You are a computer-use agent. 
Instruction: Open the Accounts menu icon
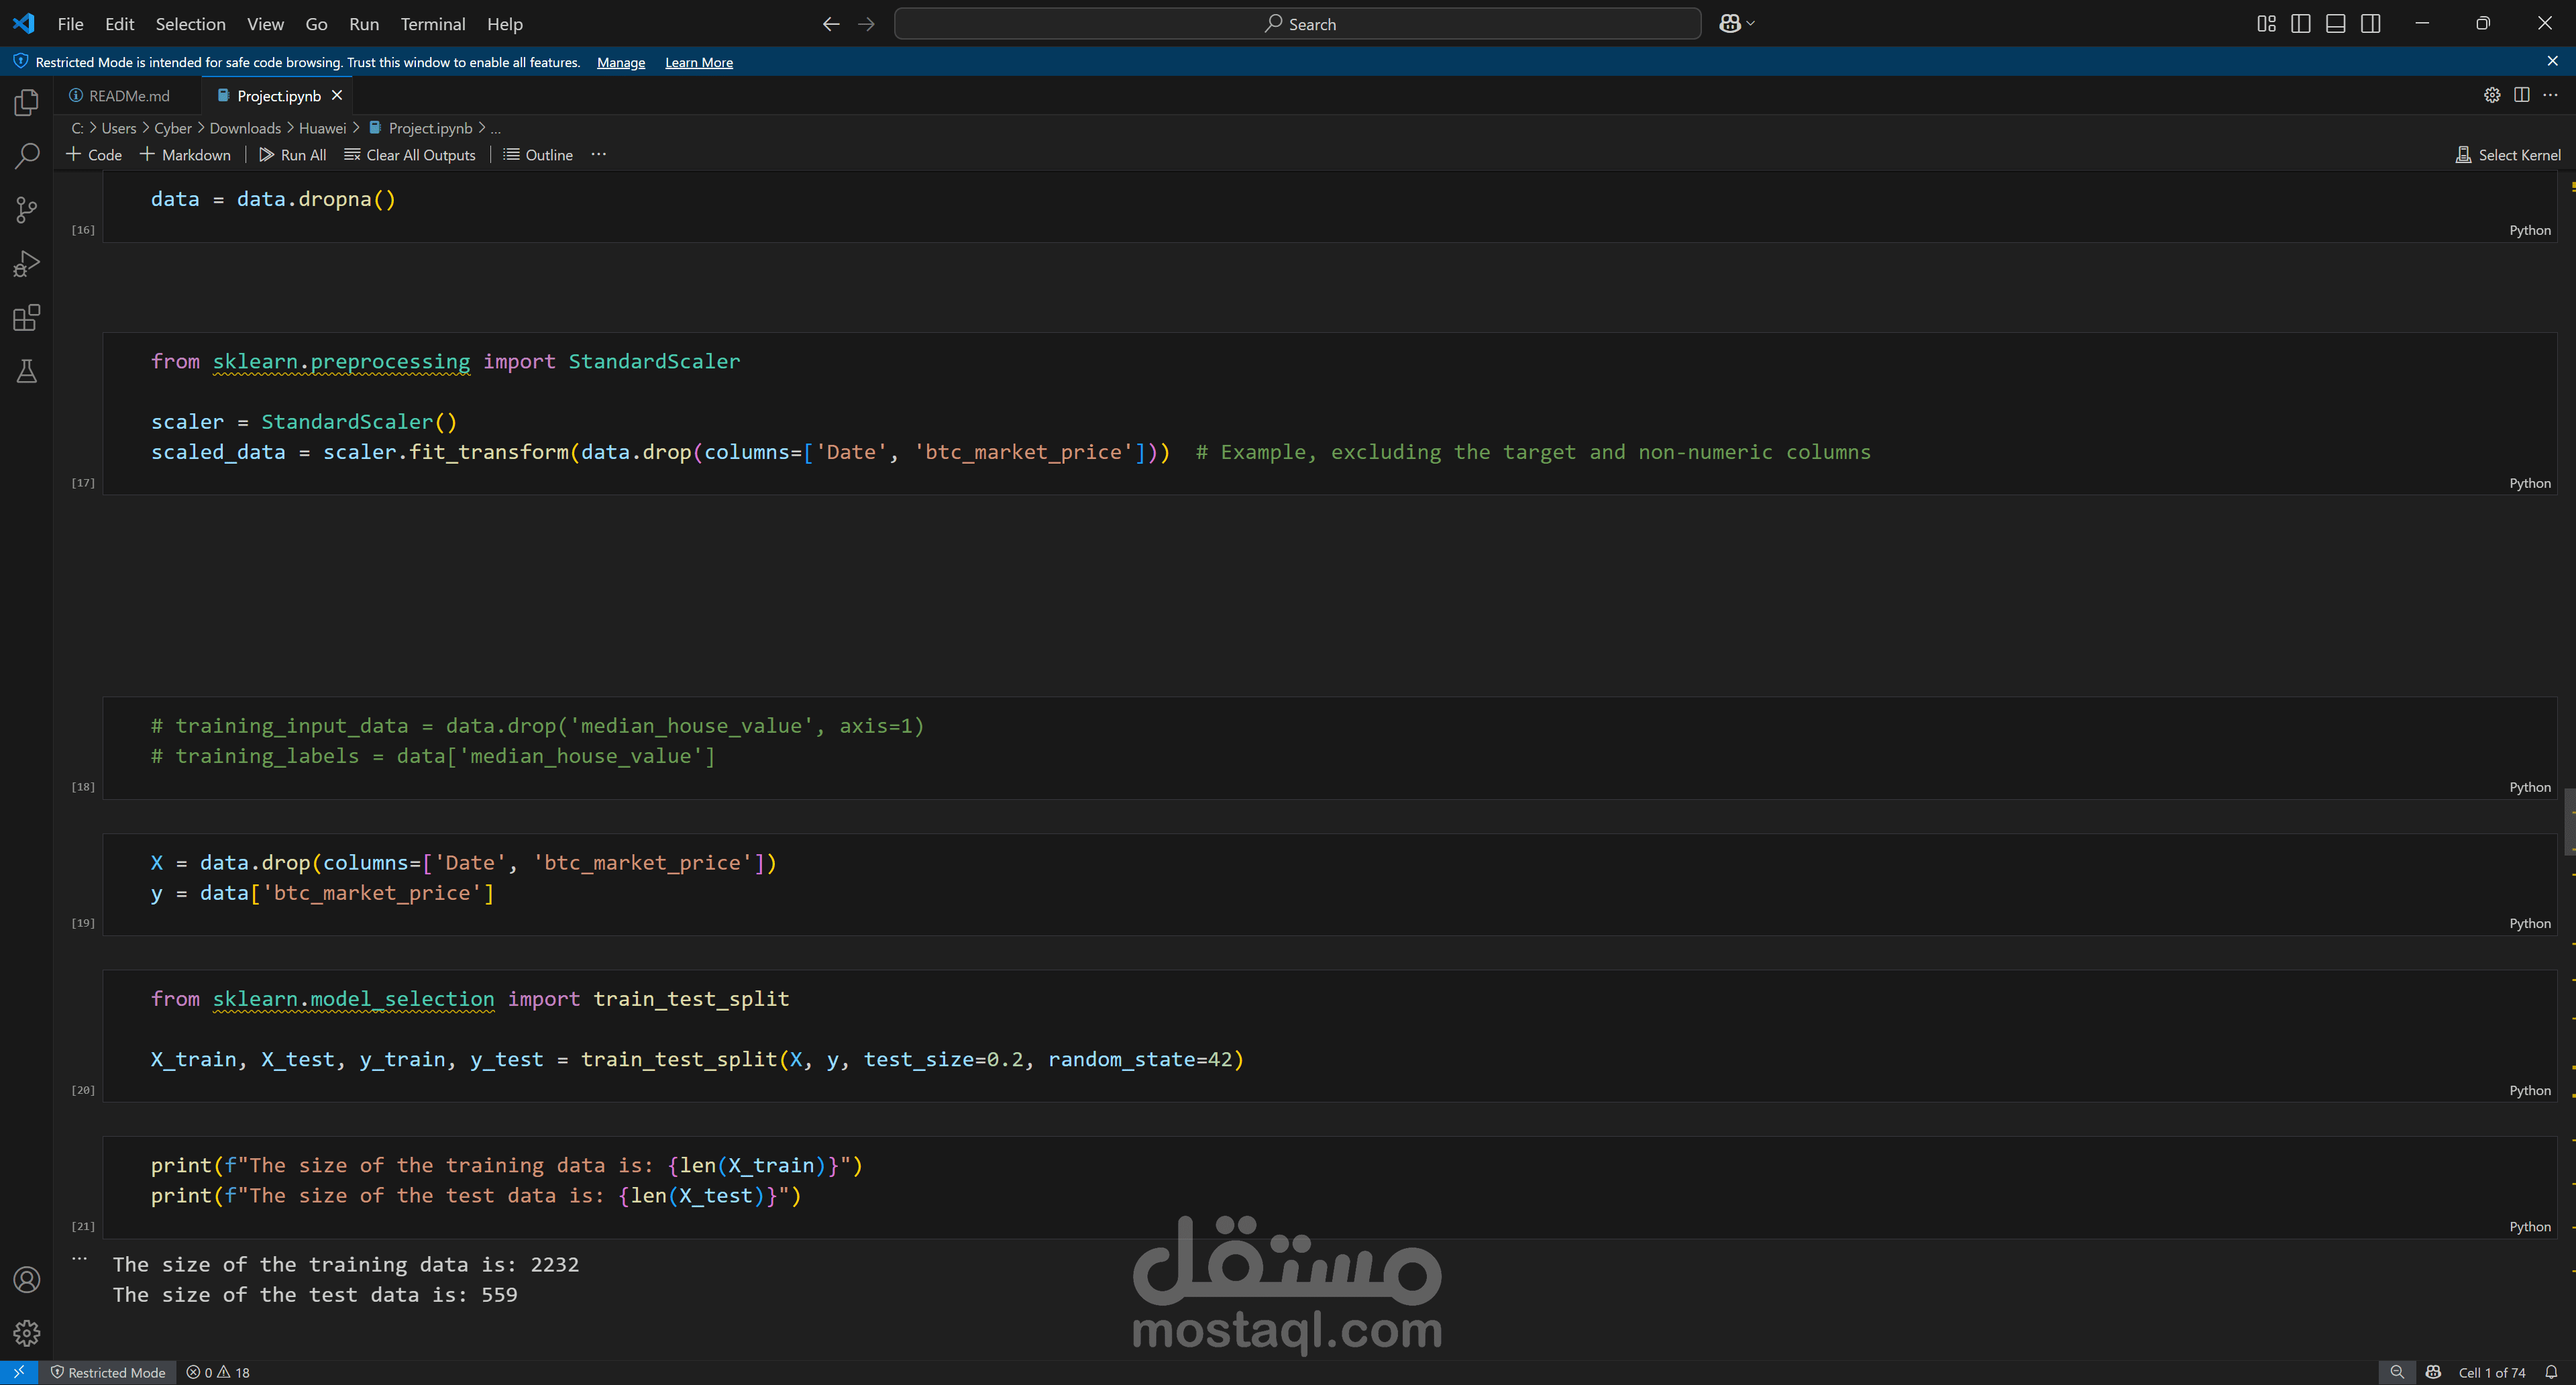click(x=27, y=1280)
